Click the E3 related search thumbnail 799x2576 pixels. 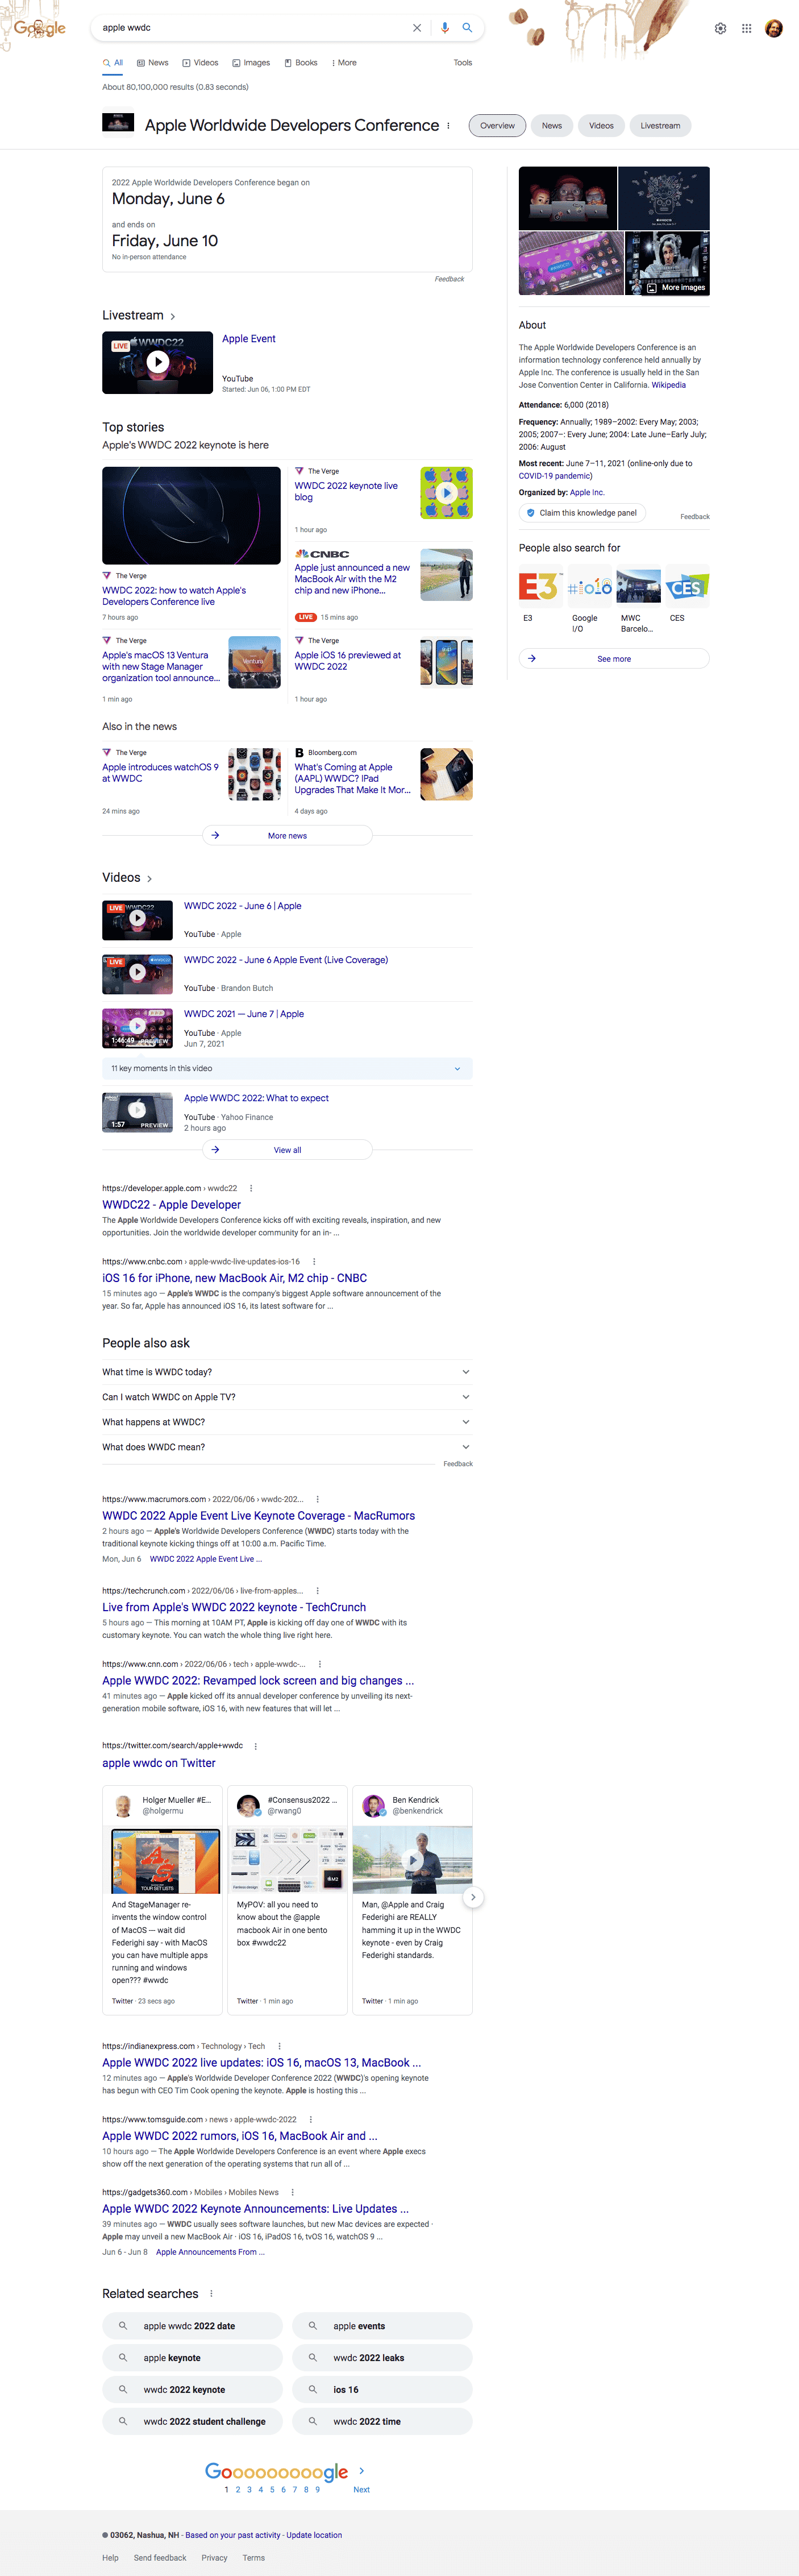click(539, 587)
